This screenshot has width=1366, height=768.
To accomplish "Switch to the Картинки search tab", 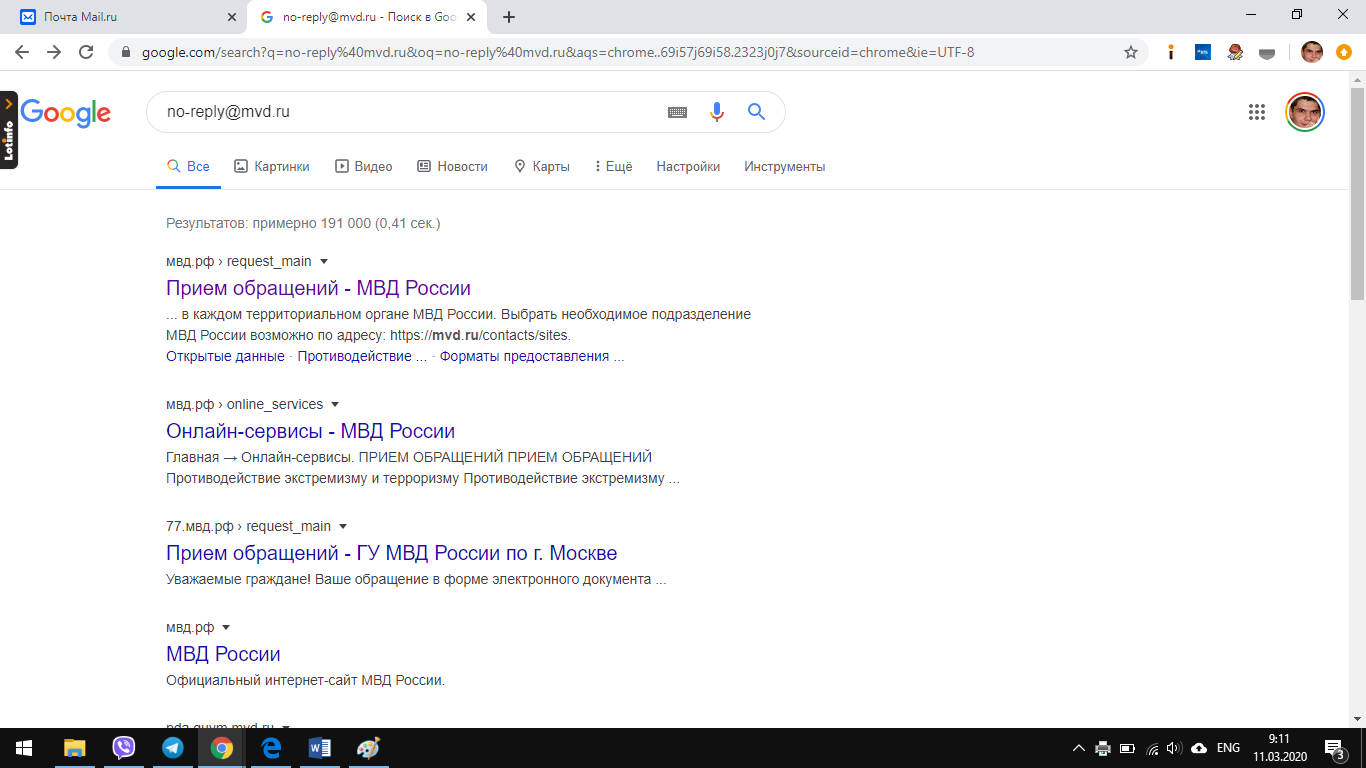I will 271,167.
